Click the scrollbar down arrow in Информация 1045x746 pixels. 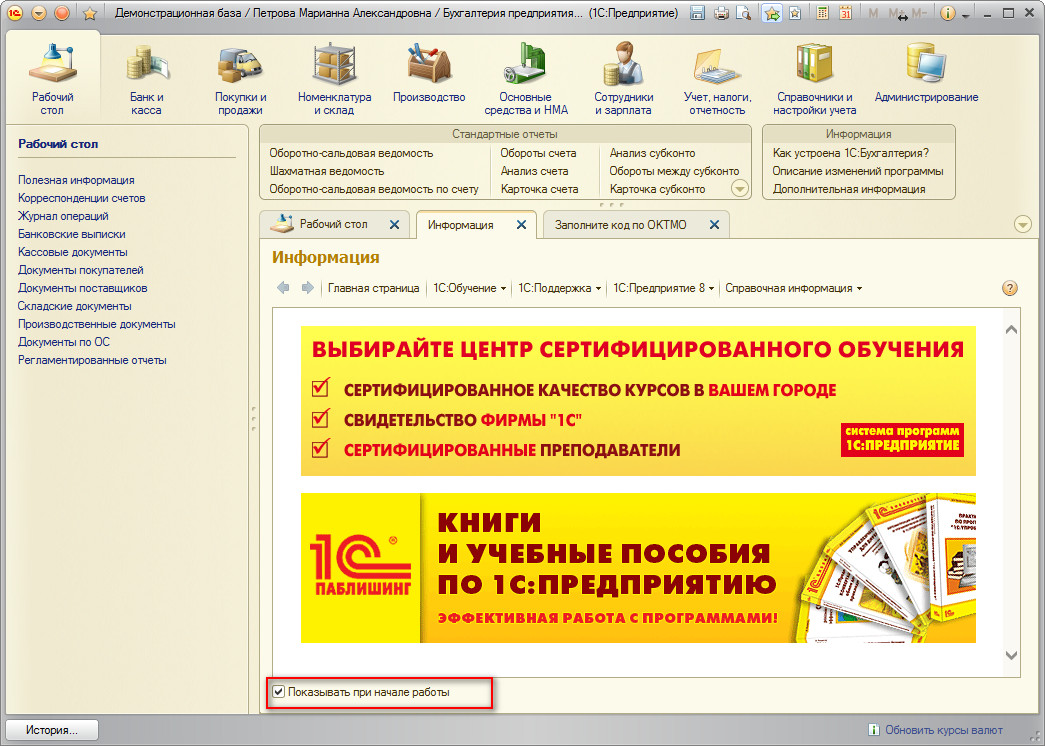point(1011,656)
